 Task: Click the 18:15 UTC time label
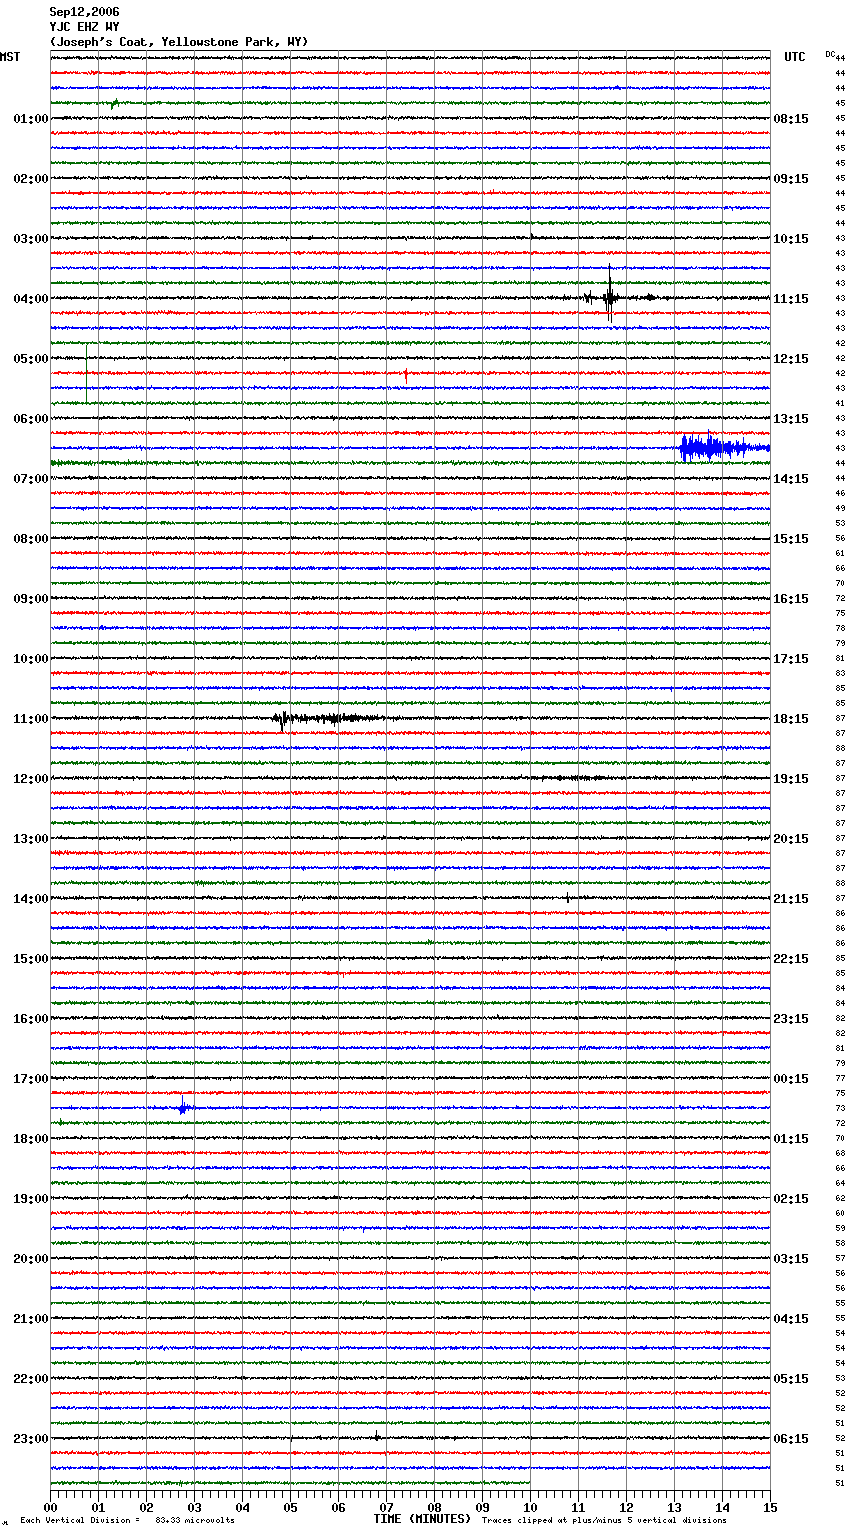pyautogui.click(x=791, y=719)
